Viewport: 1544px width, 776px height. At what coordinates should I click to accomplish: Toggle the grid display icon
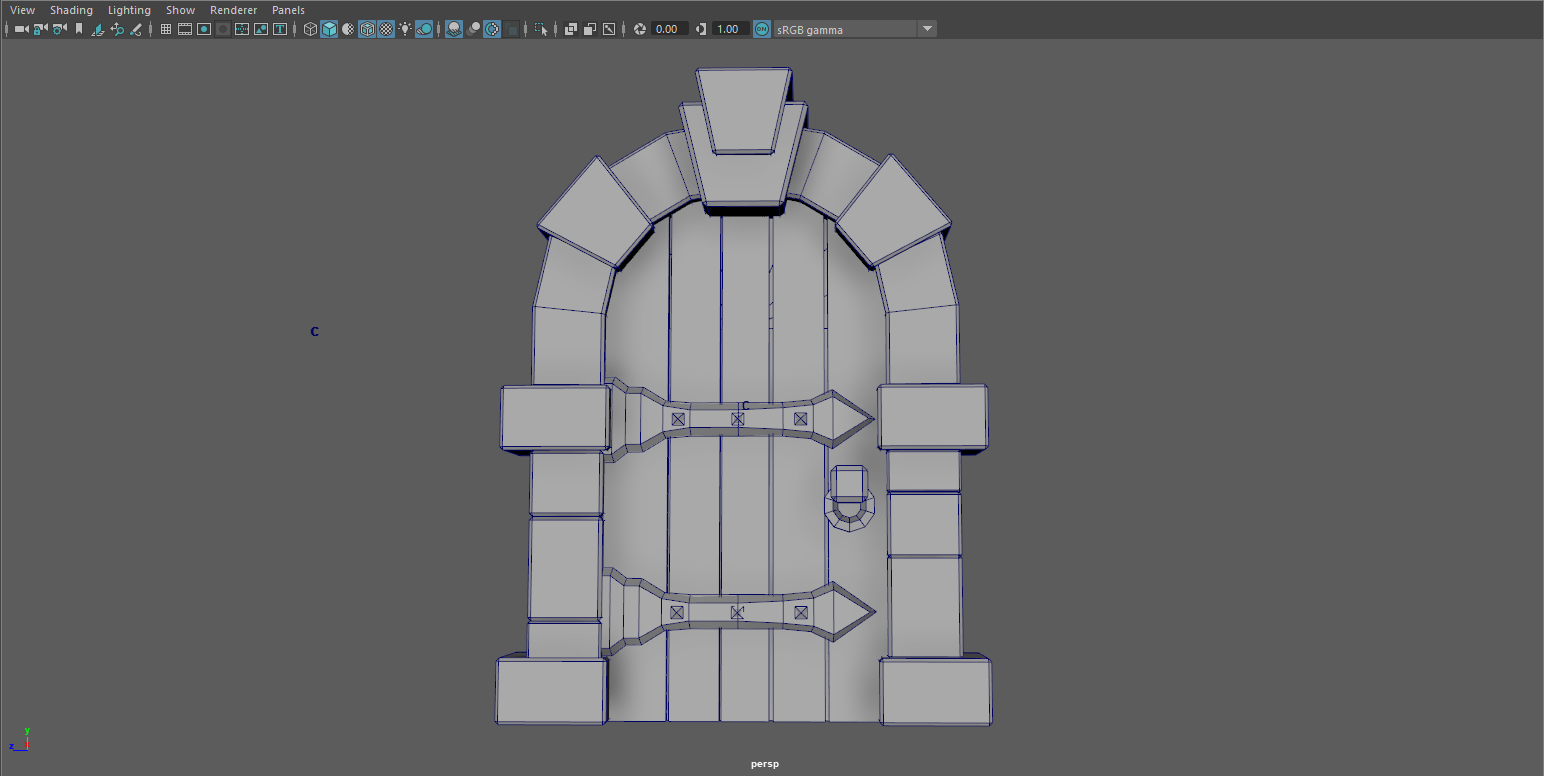coord(165,28)
